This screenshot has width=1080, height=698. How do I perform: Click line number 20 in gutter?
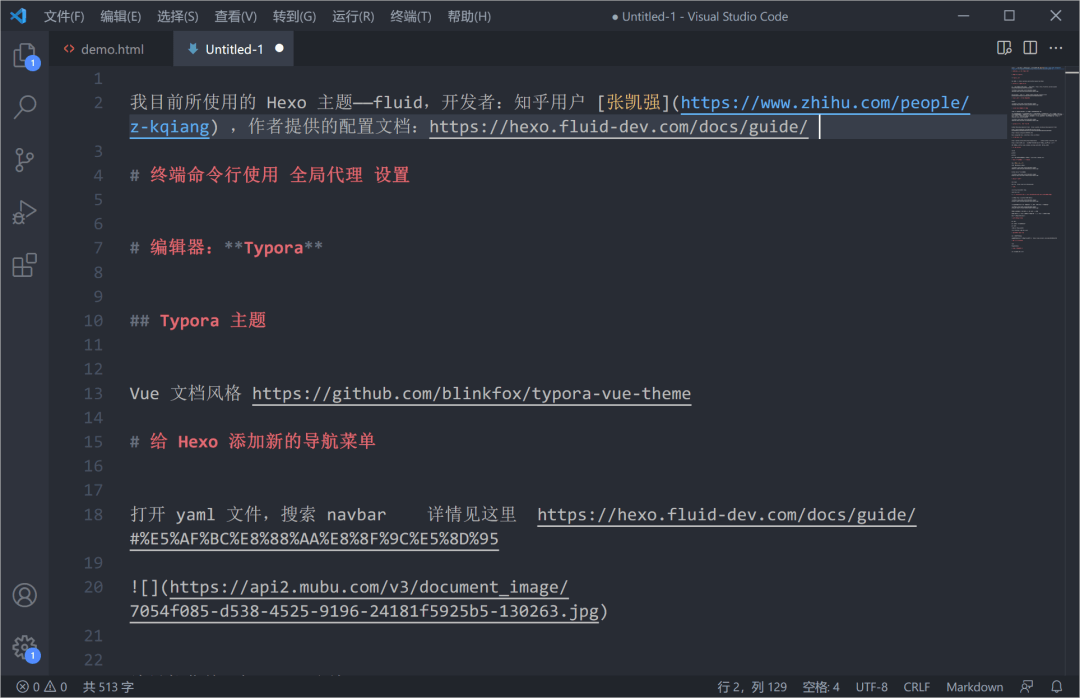tap(93, 587)
